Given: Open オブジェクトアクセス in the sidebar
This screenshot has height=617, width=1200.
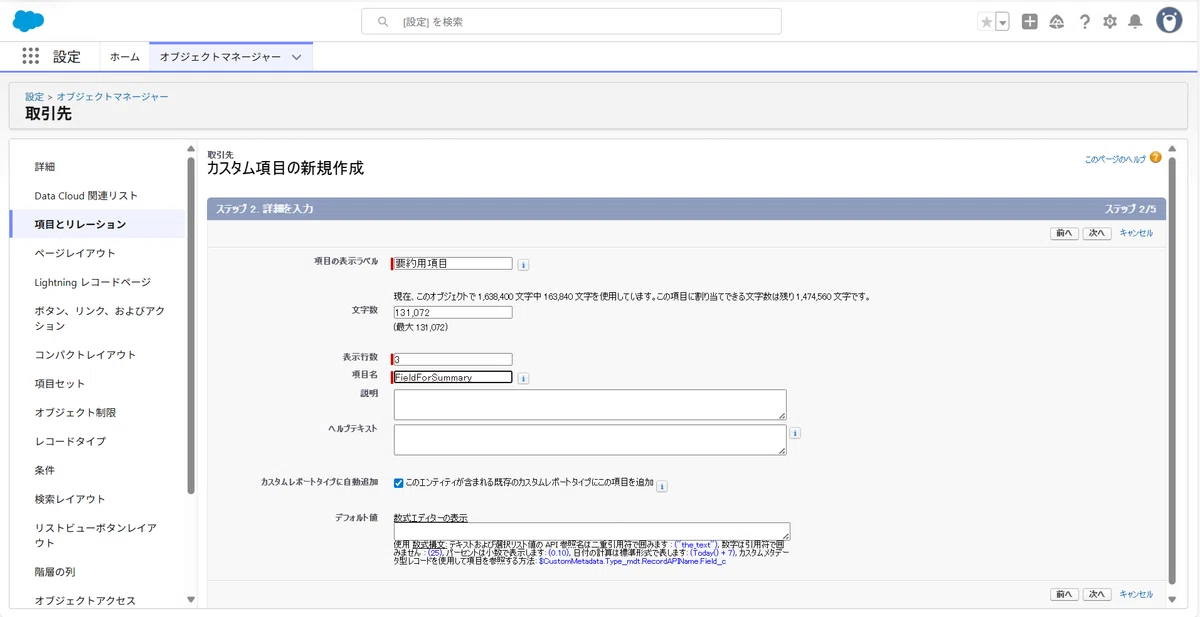Looking at the screenshot, I should [x=85, y=601].
